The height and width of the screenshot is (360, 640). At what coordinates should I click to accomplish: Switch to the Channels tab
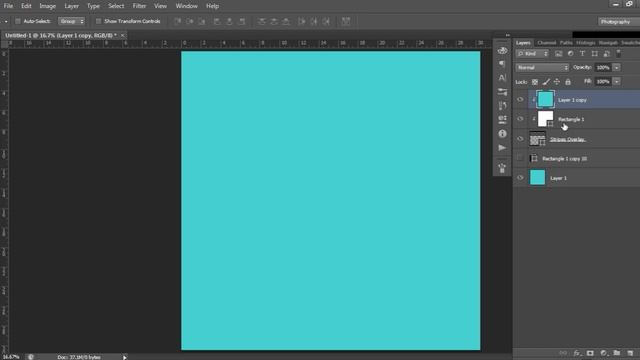pos(547,43)
